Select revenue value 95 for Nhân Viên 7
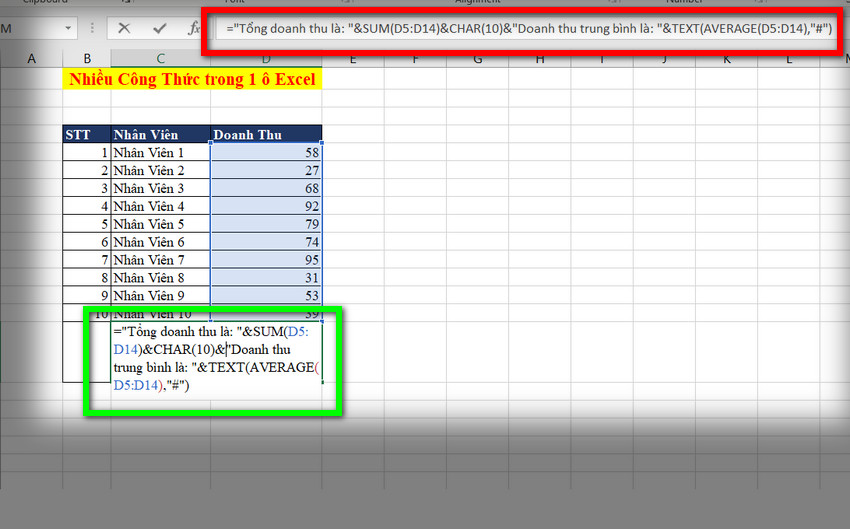 [266, 260]
